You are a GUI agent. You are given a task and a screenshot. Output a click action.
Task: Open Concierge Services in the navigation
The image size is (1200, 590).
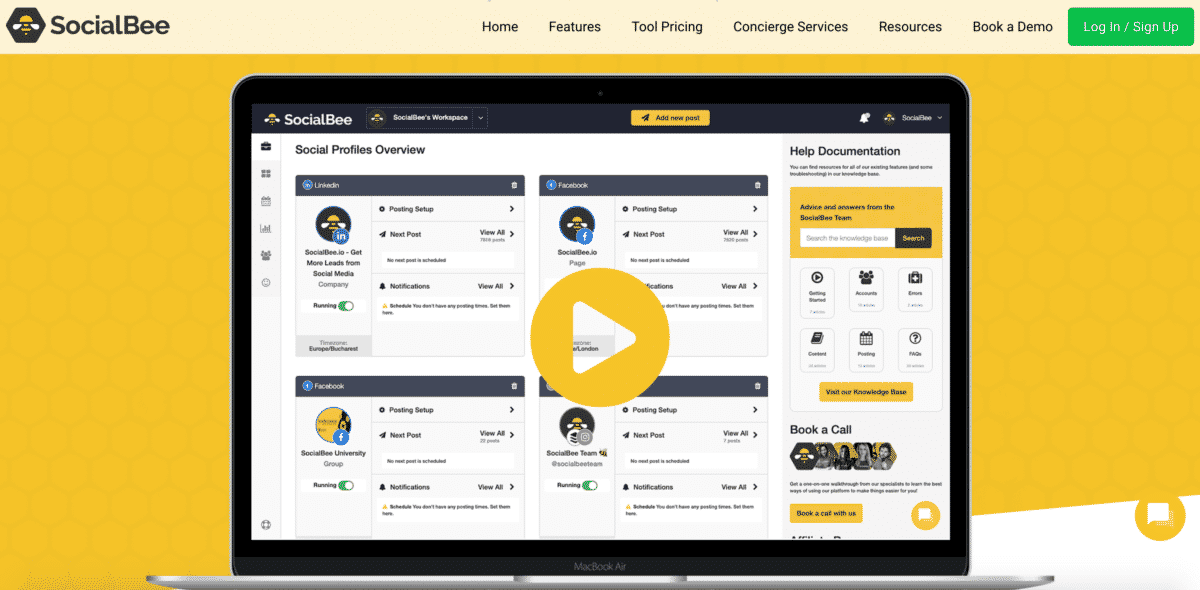click(790, 27)
